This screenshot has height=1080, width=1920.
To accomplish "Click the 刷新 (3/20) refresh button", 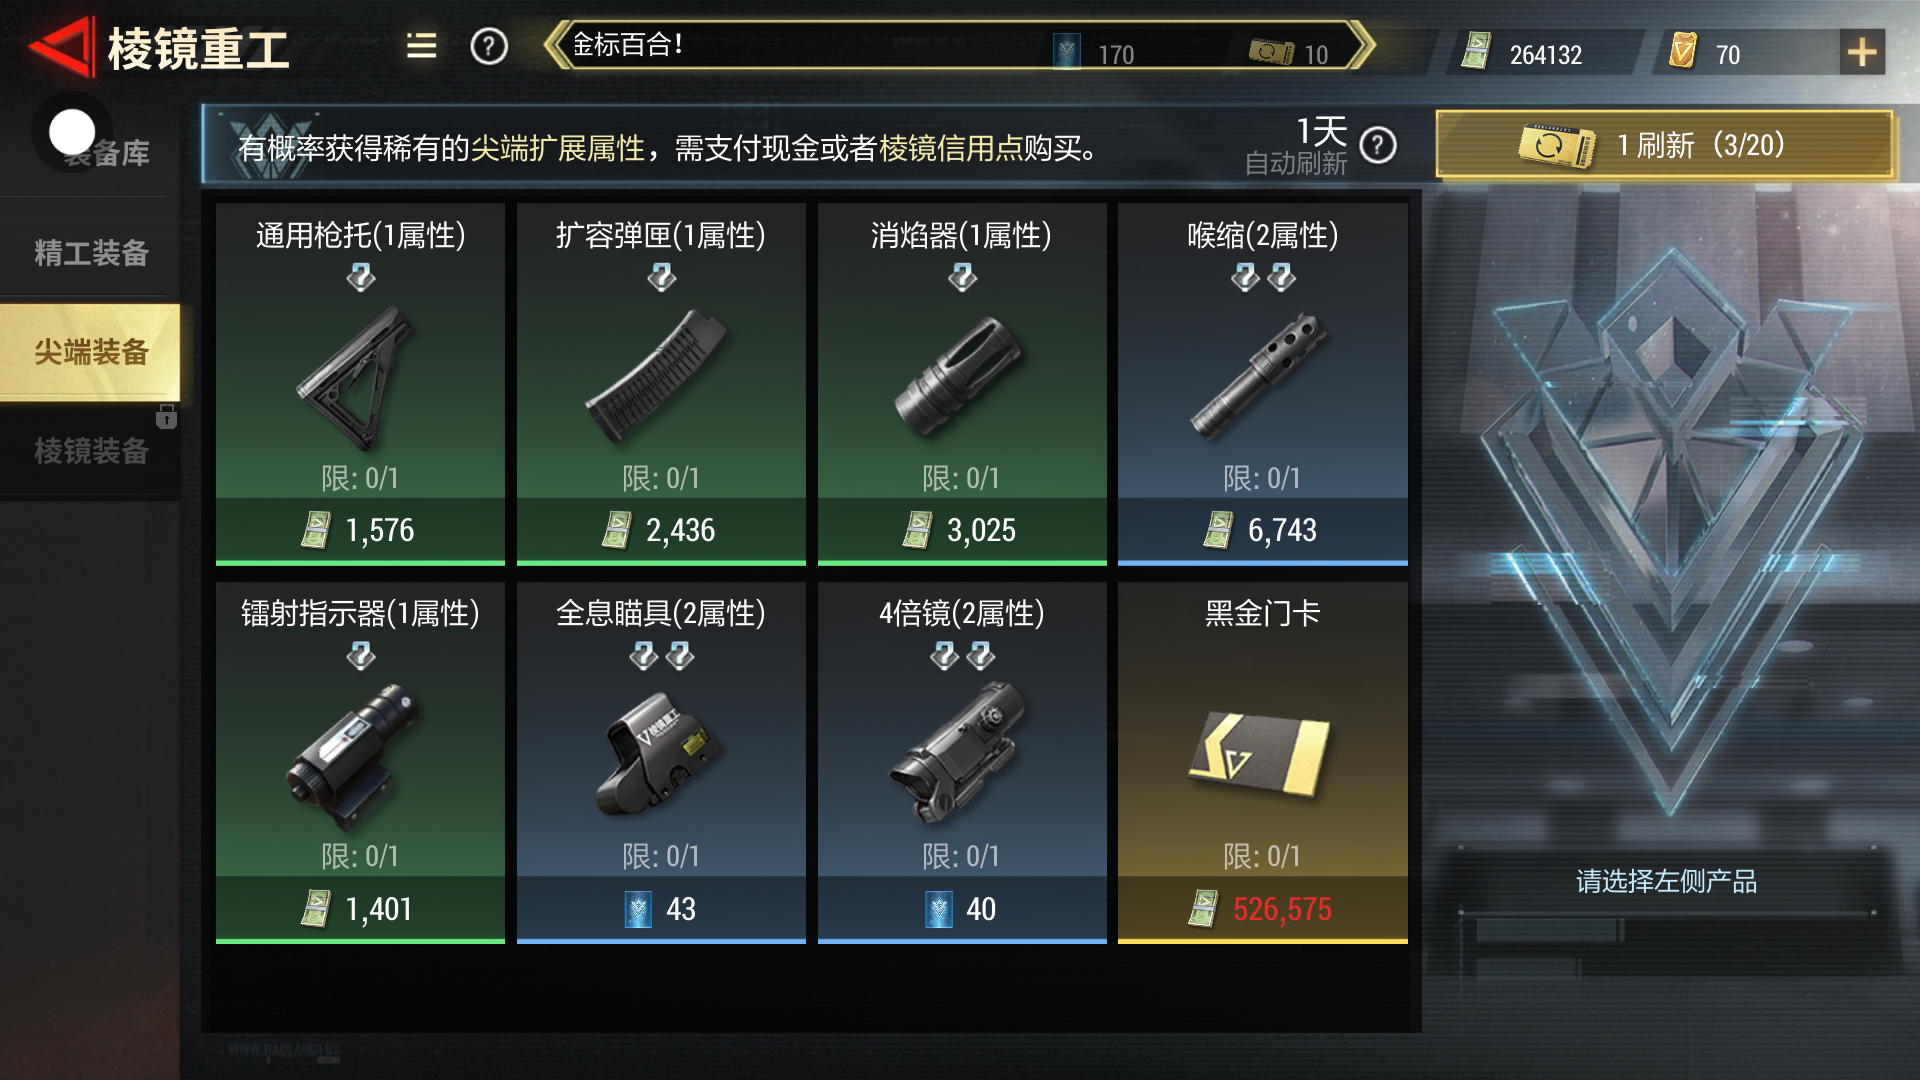I will [1664, 146].
